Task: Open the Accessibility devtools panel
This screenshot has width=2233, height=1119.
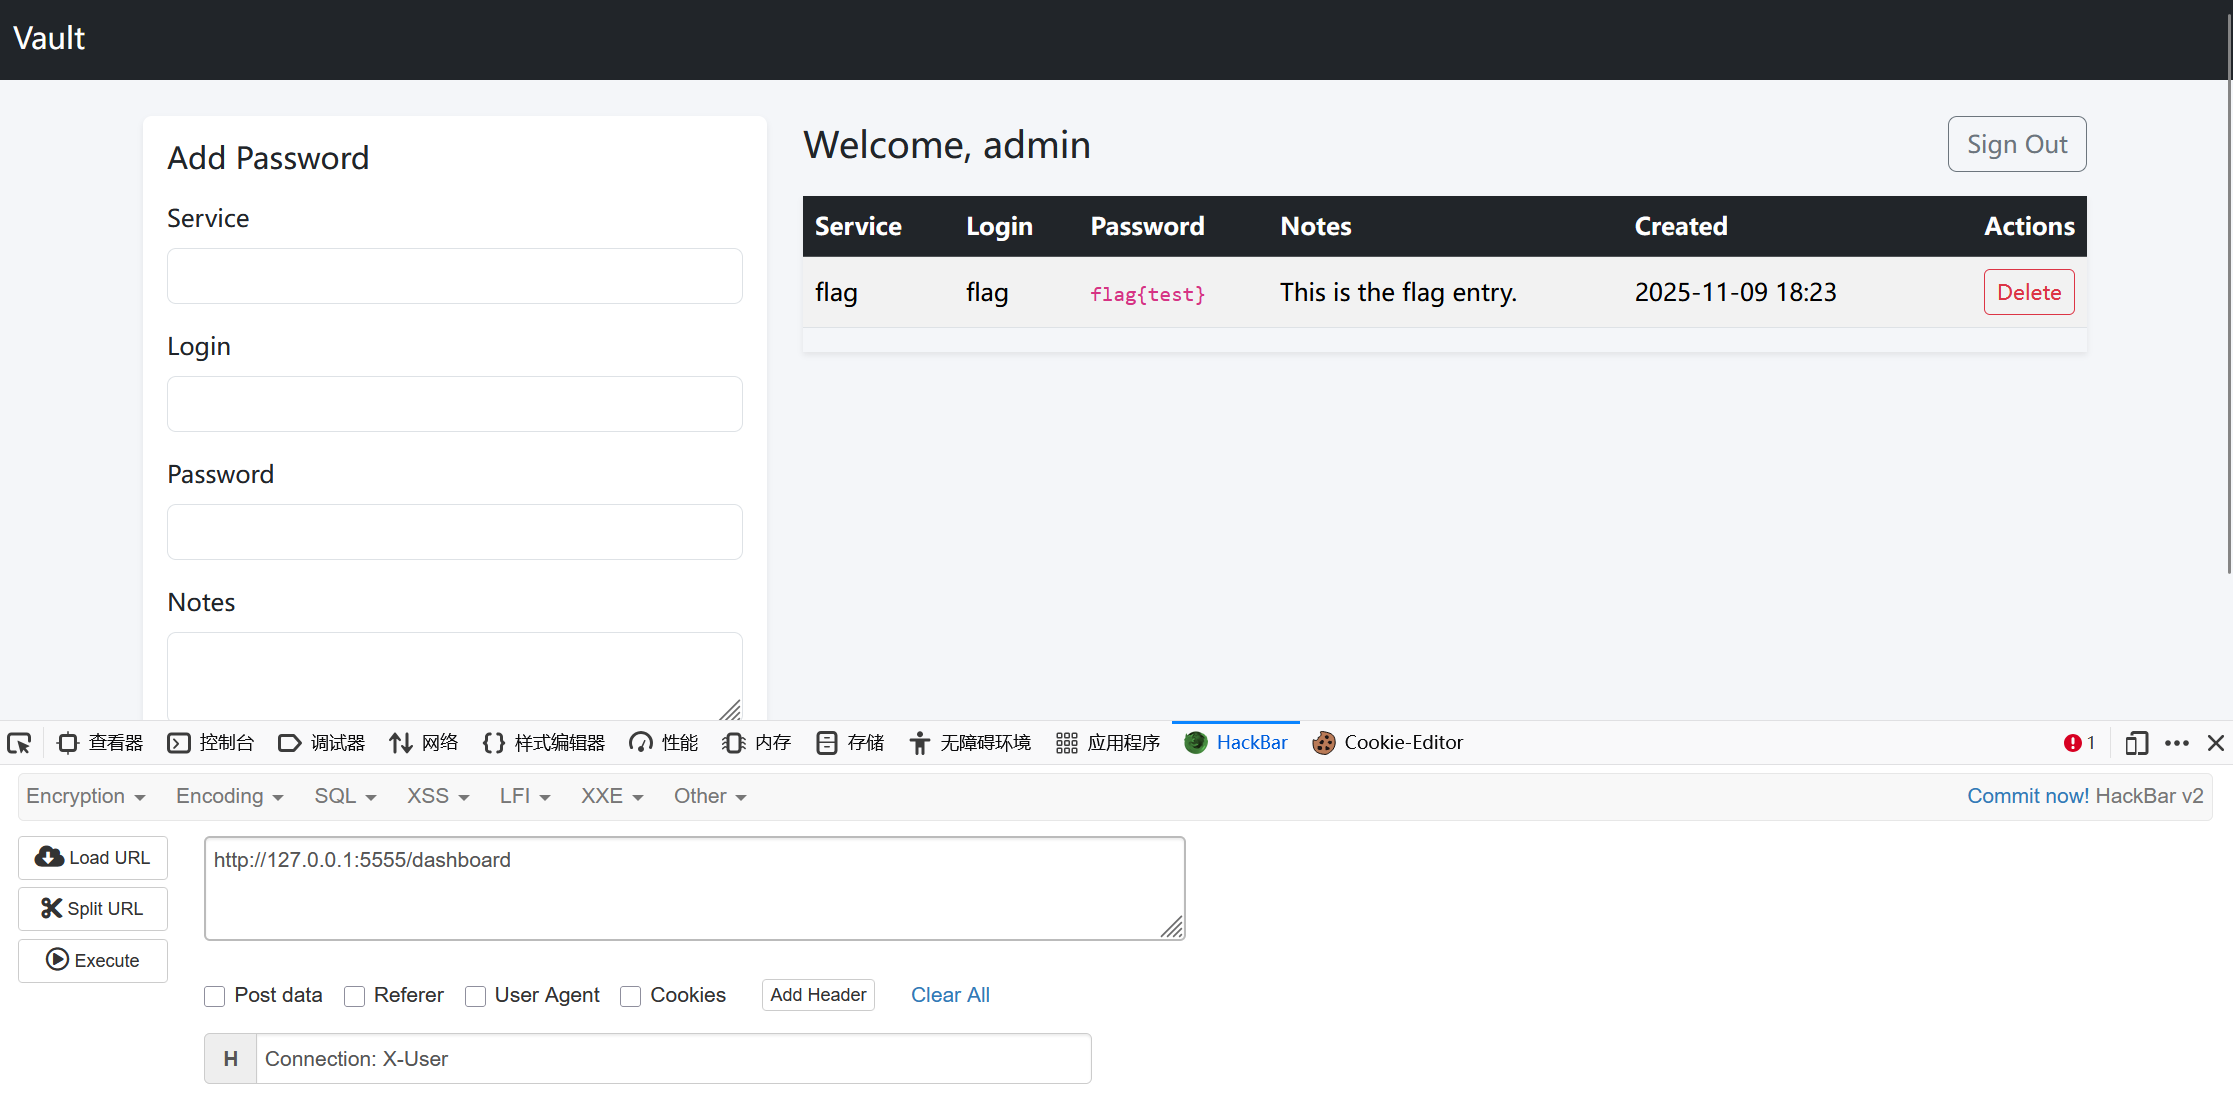Action: [x=970, y=743]
